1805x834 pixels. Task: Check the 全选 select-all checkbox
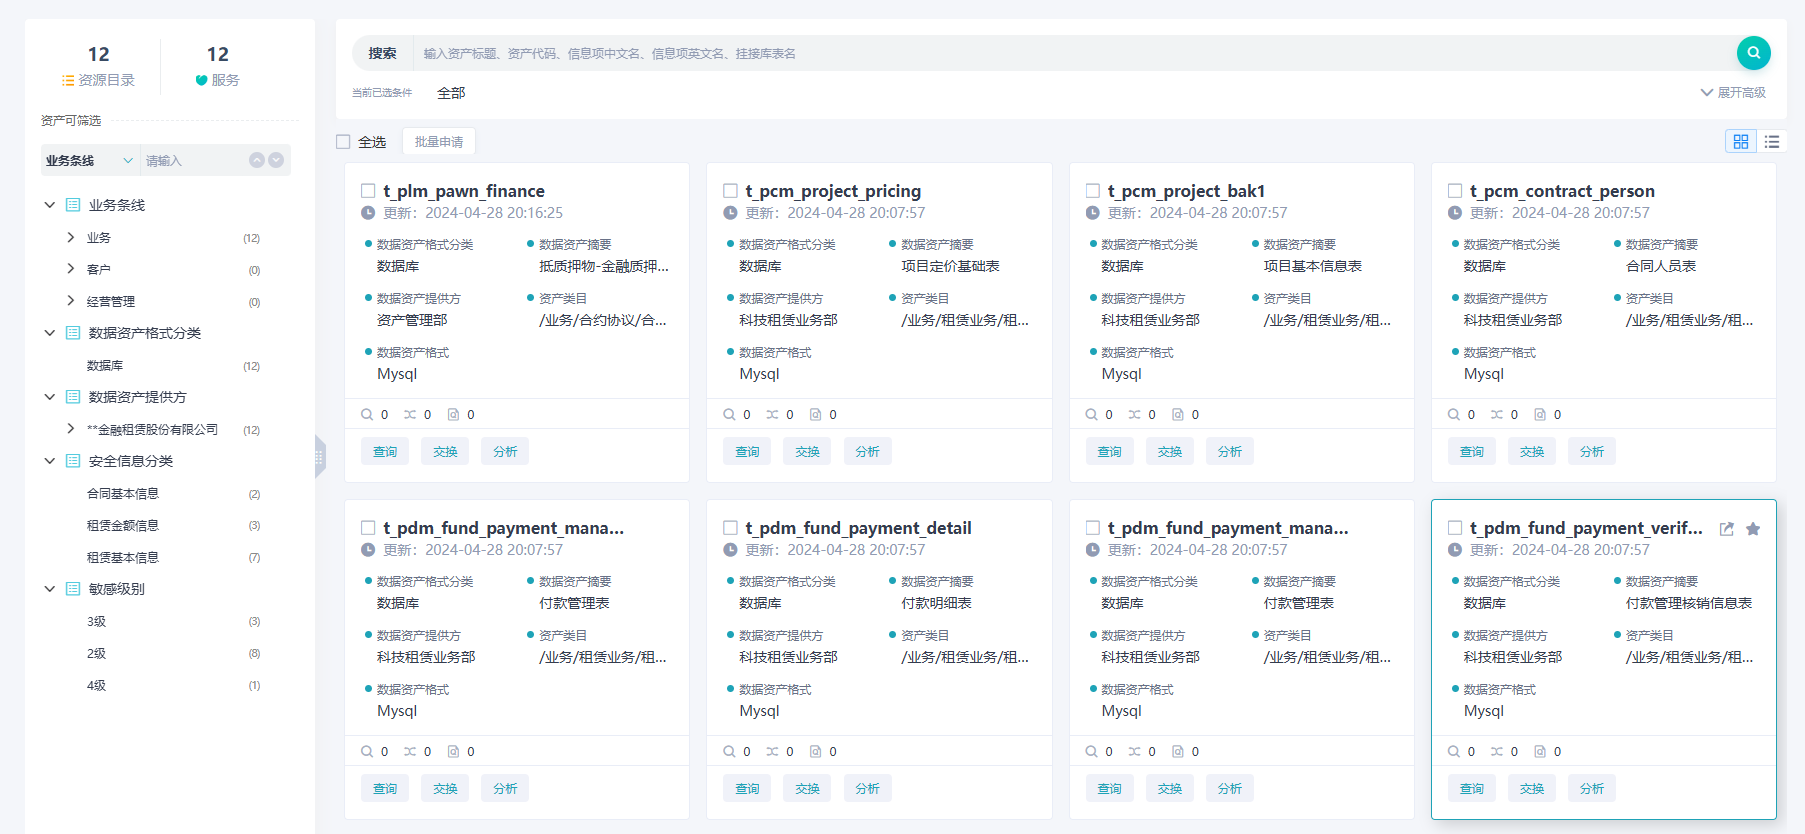tap(343, 142)
